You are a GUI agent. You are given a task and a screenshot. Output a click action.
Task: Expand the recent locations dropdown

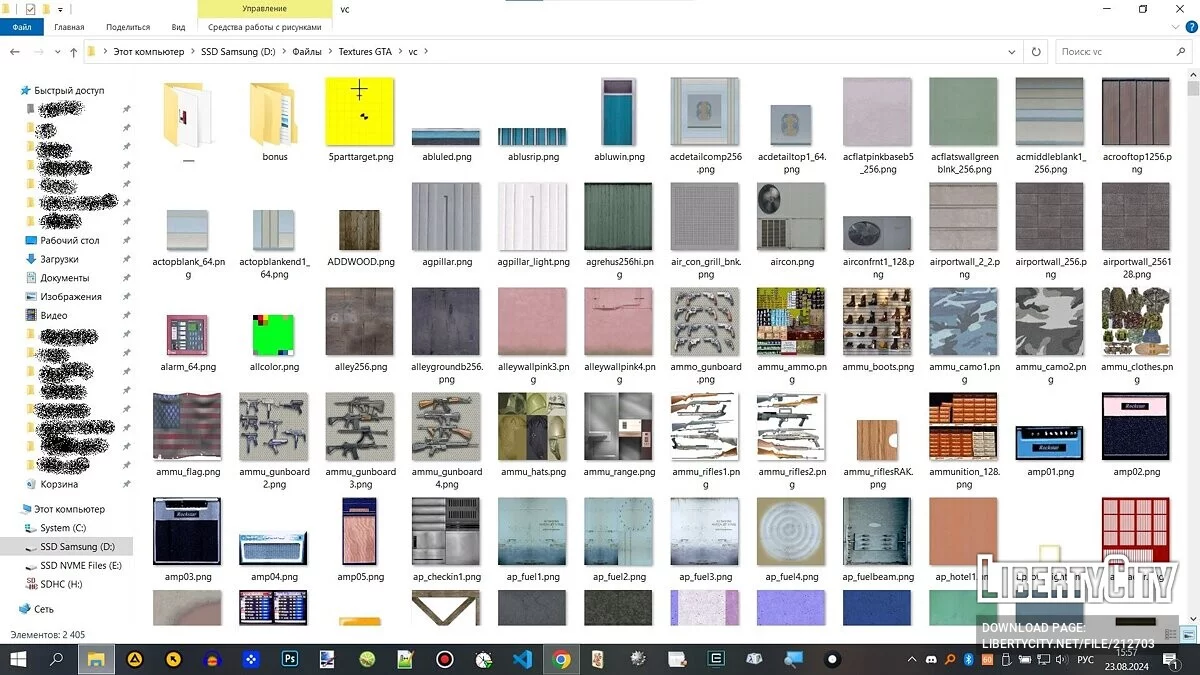[56, 52]
